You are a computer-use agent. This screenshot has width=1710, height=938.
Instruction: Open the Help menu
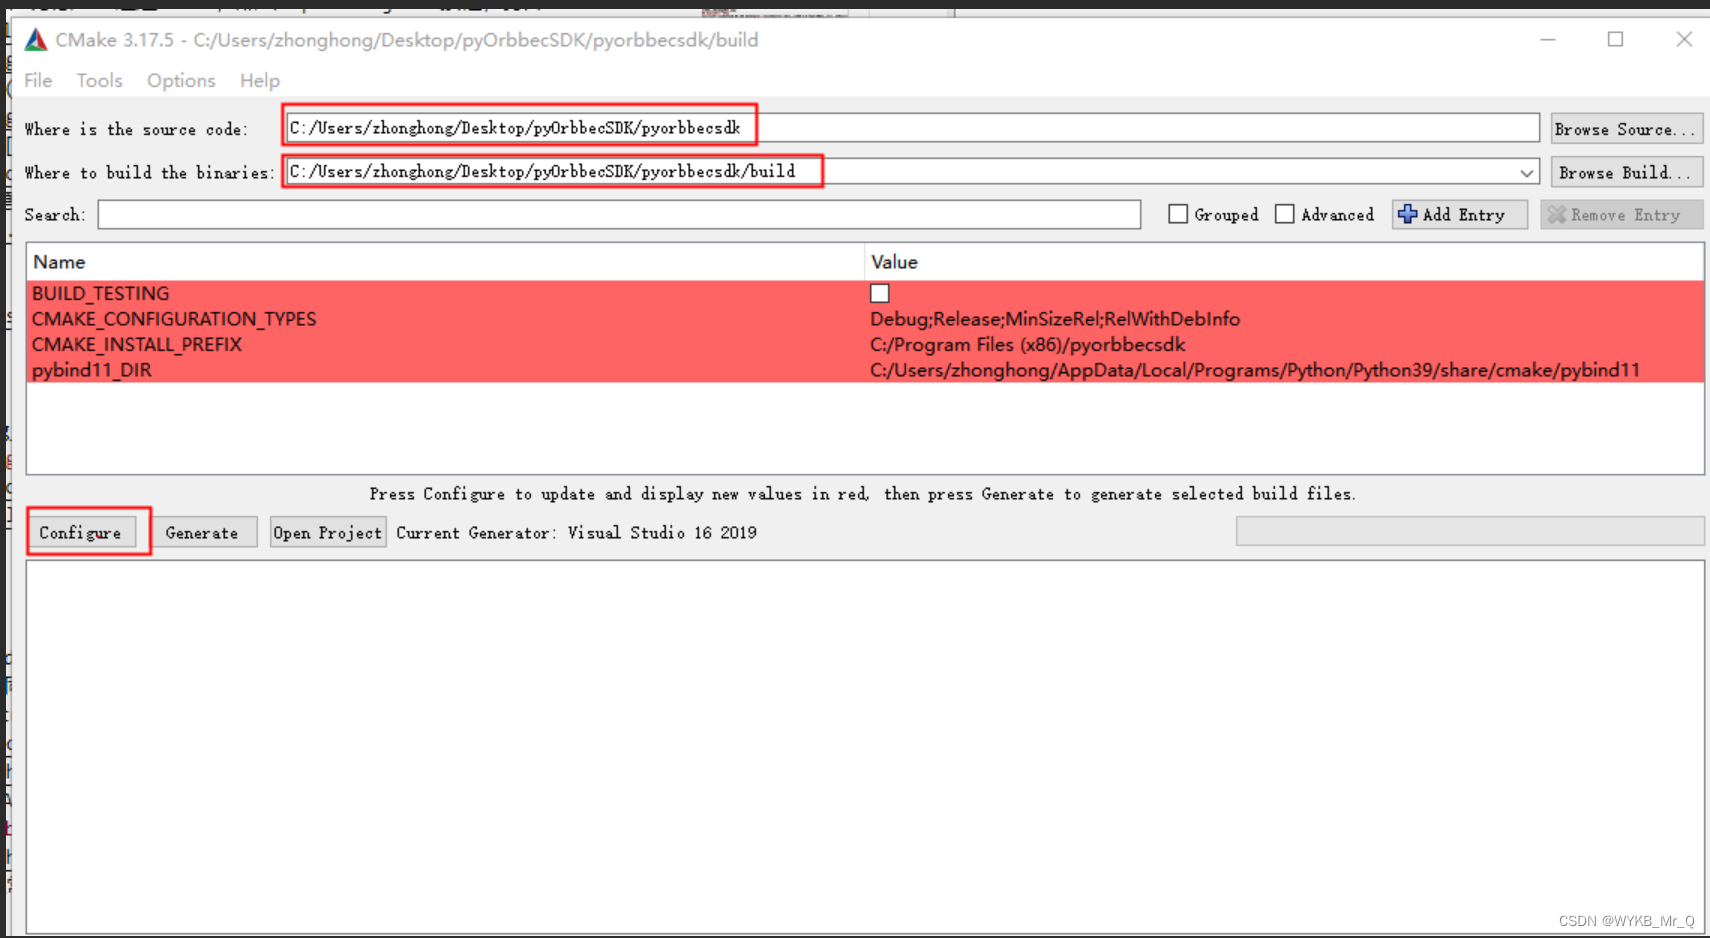[260, 81]
